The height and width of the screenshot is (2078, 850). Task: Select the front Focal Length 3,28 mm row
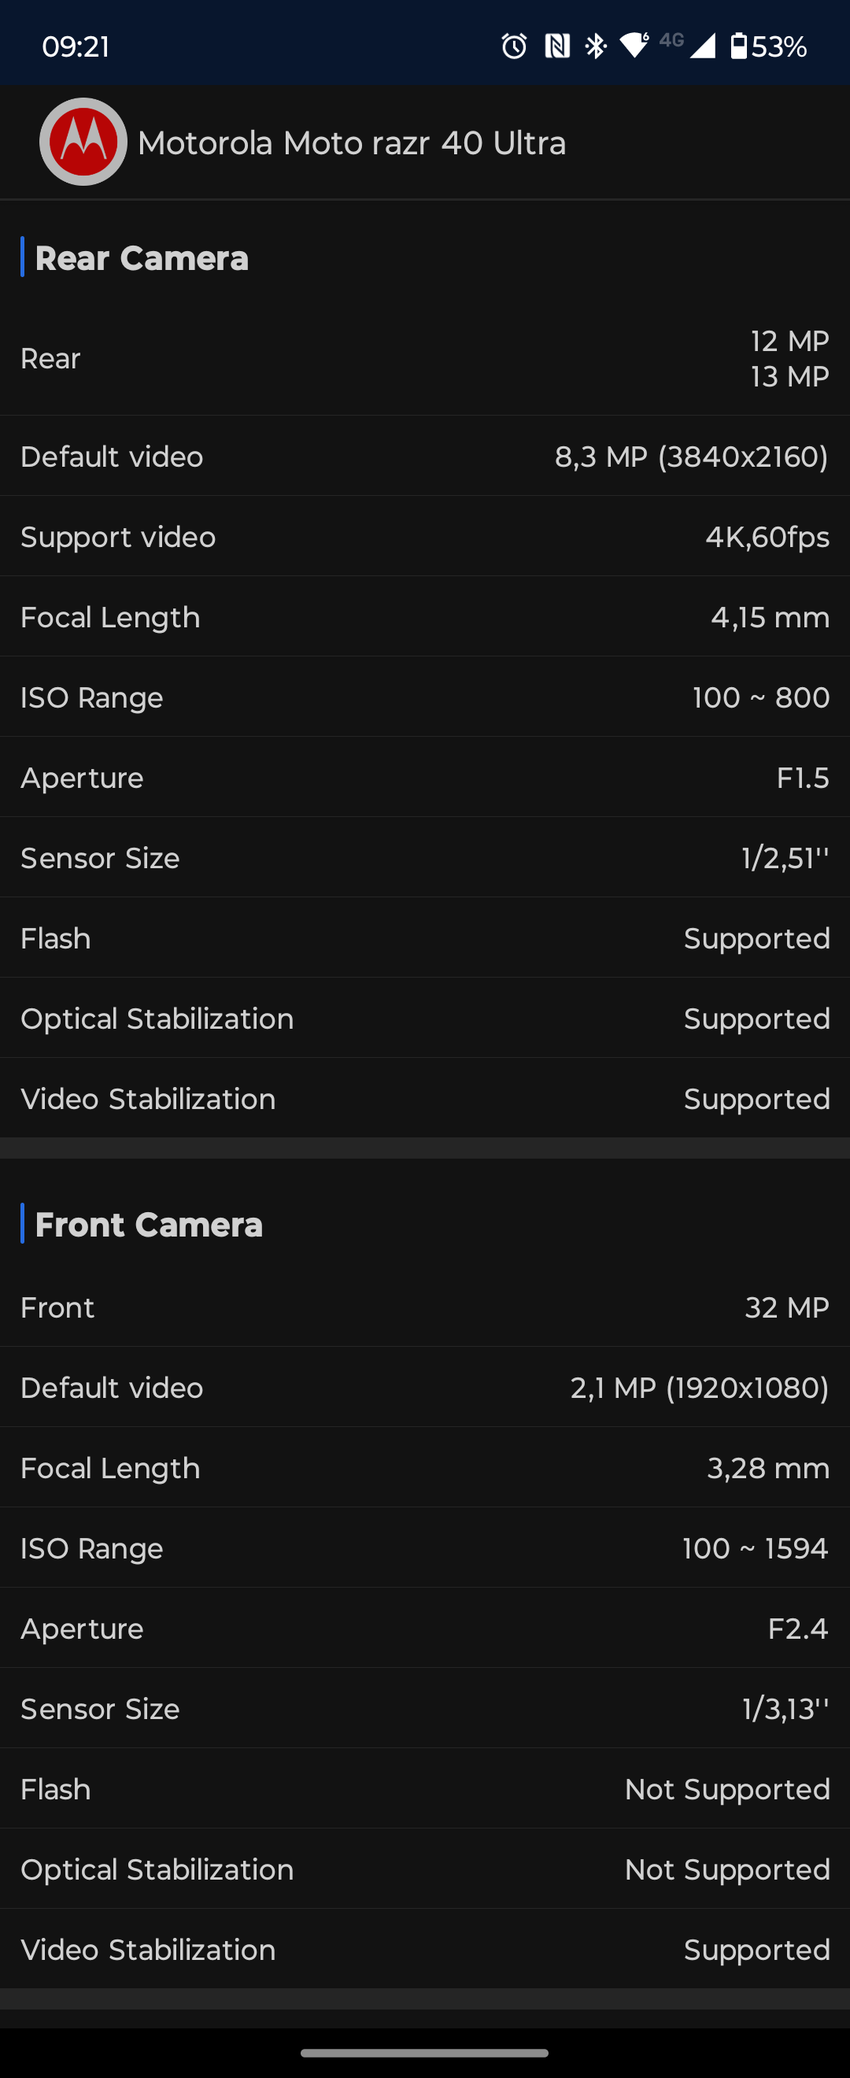tap(425, 1468)
